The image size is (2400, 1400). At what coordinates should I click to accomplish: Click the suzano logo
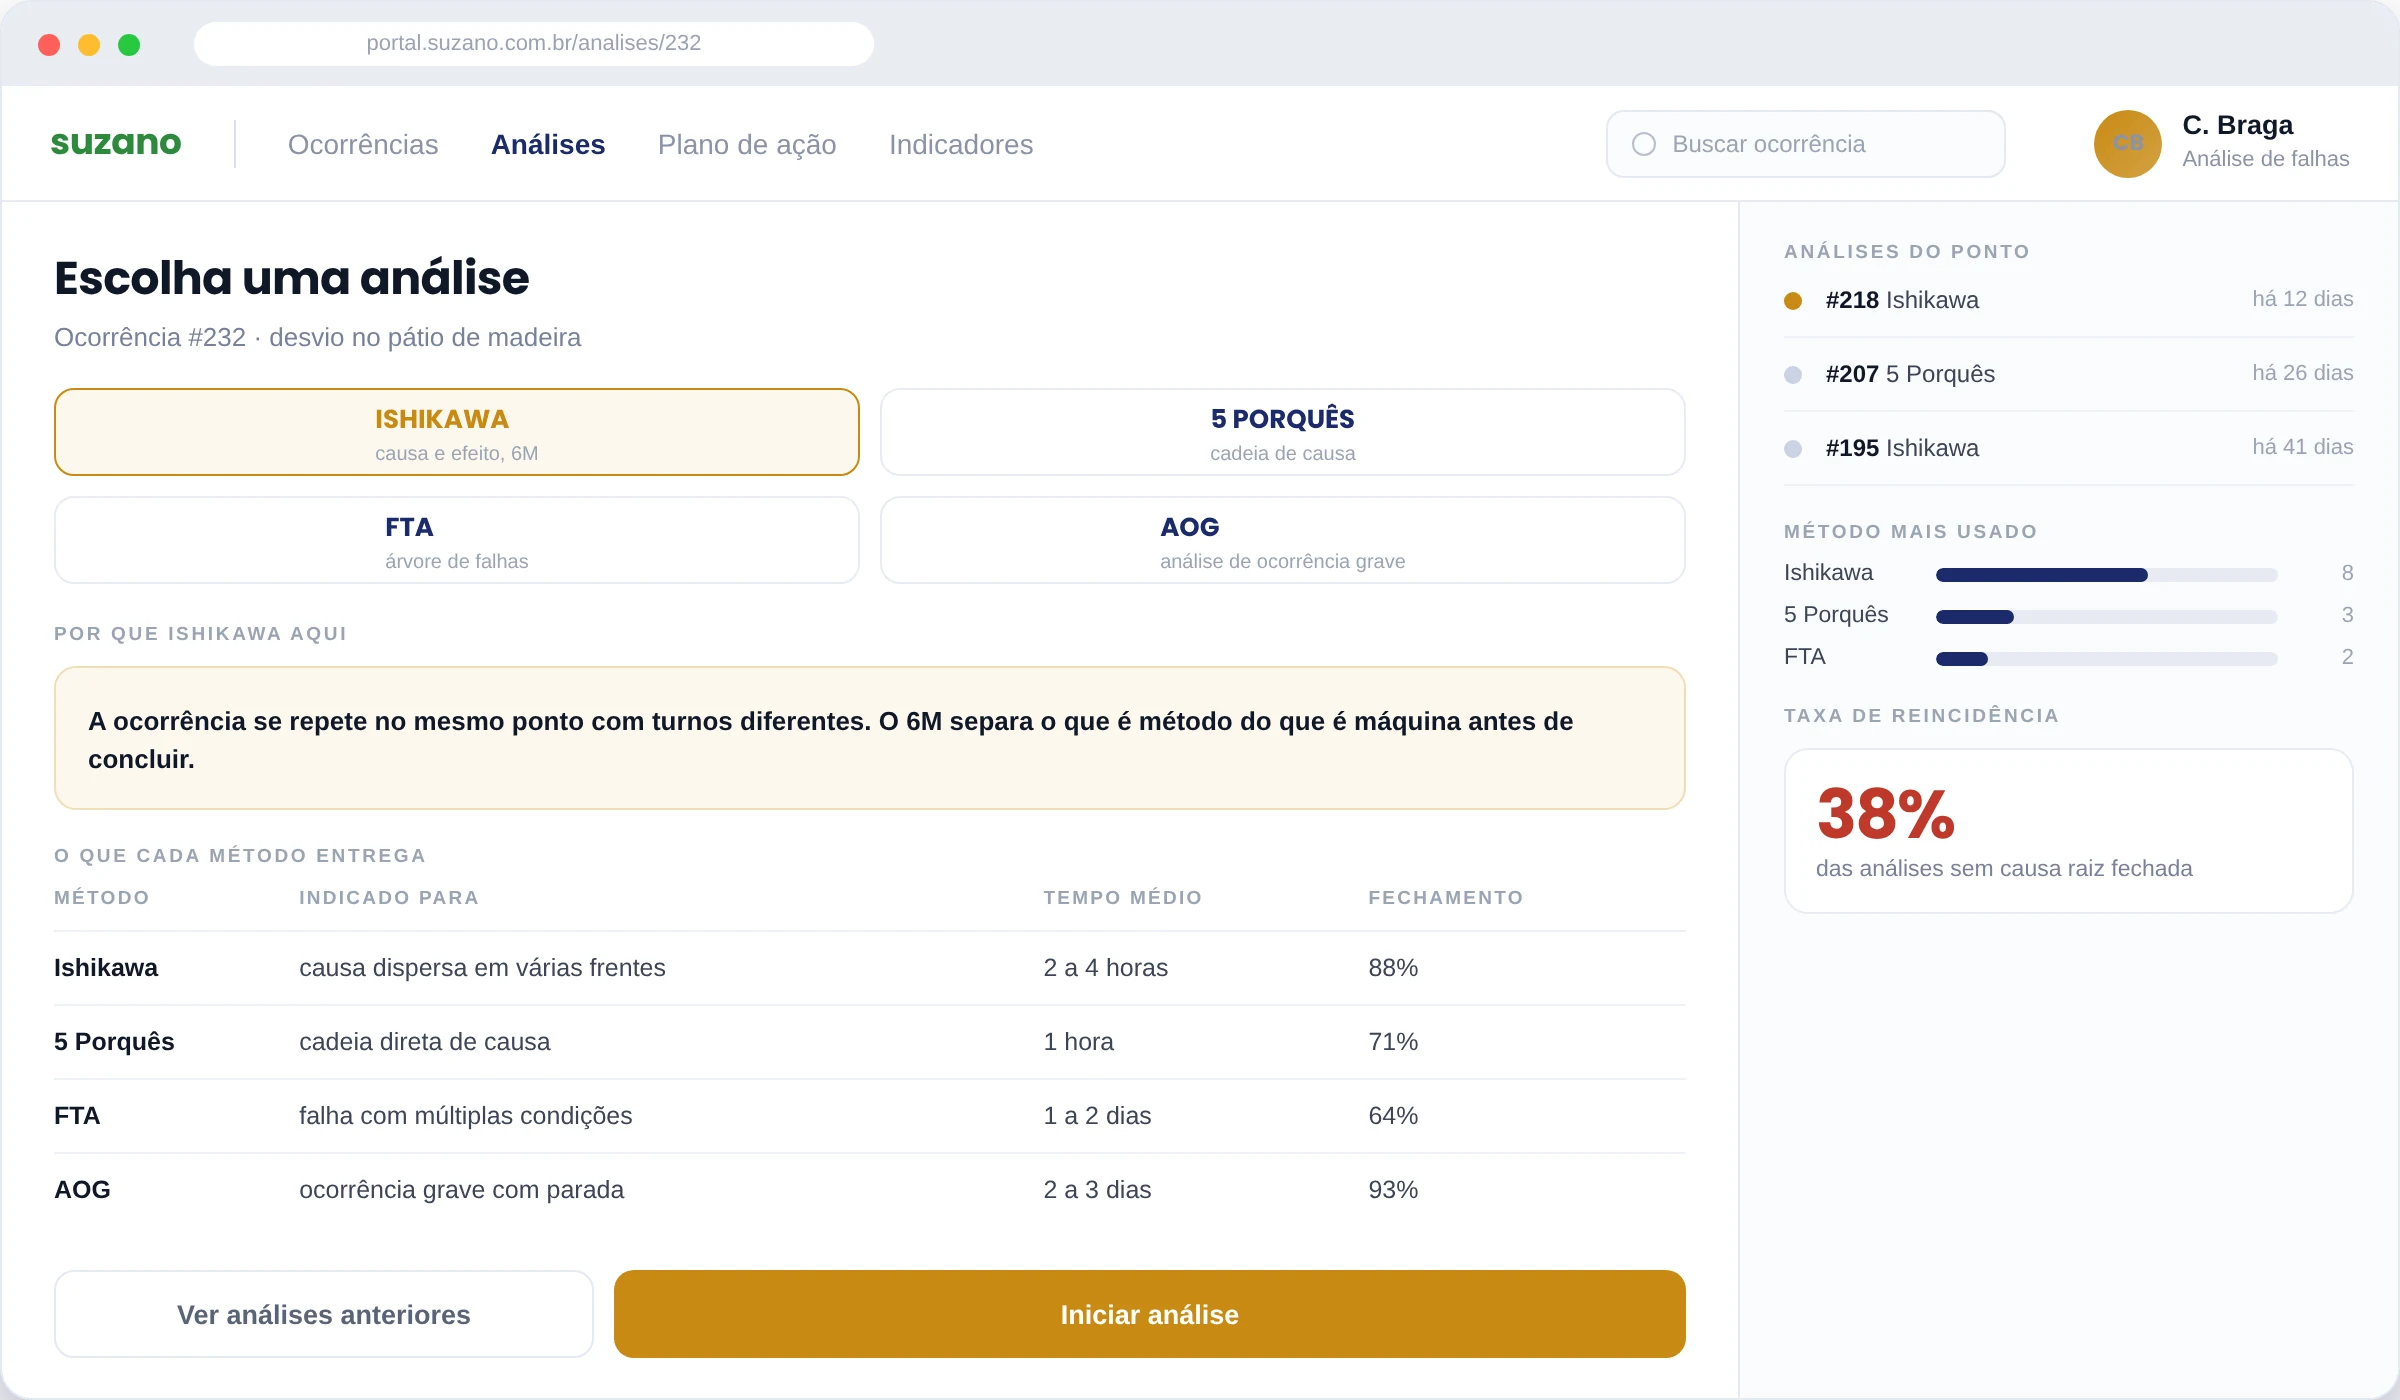coord(116,144)
